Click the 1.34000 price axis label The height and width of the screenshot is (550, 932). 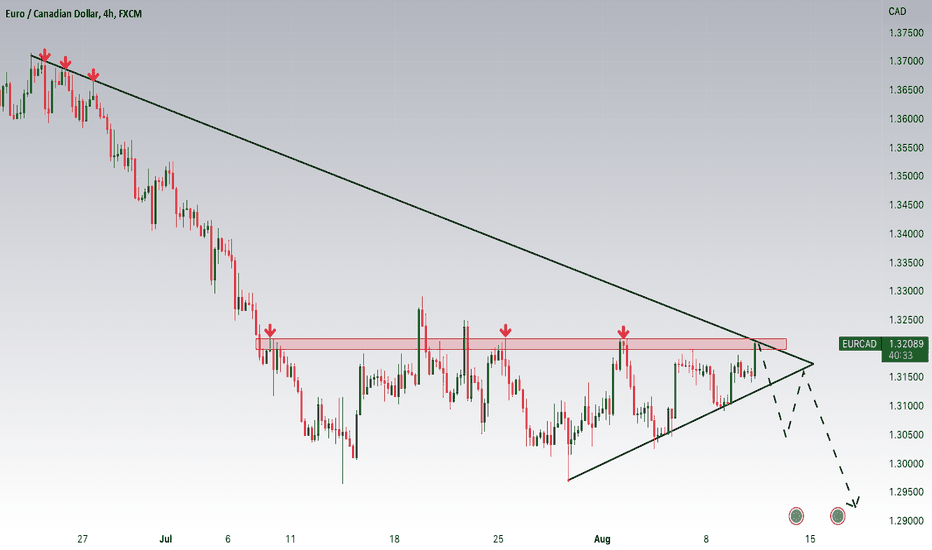pyautogui.click(x=906, y=234)
